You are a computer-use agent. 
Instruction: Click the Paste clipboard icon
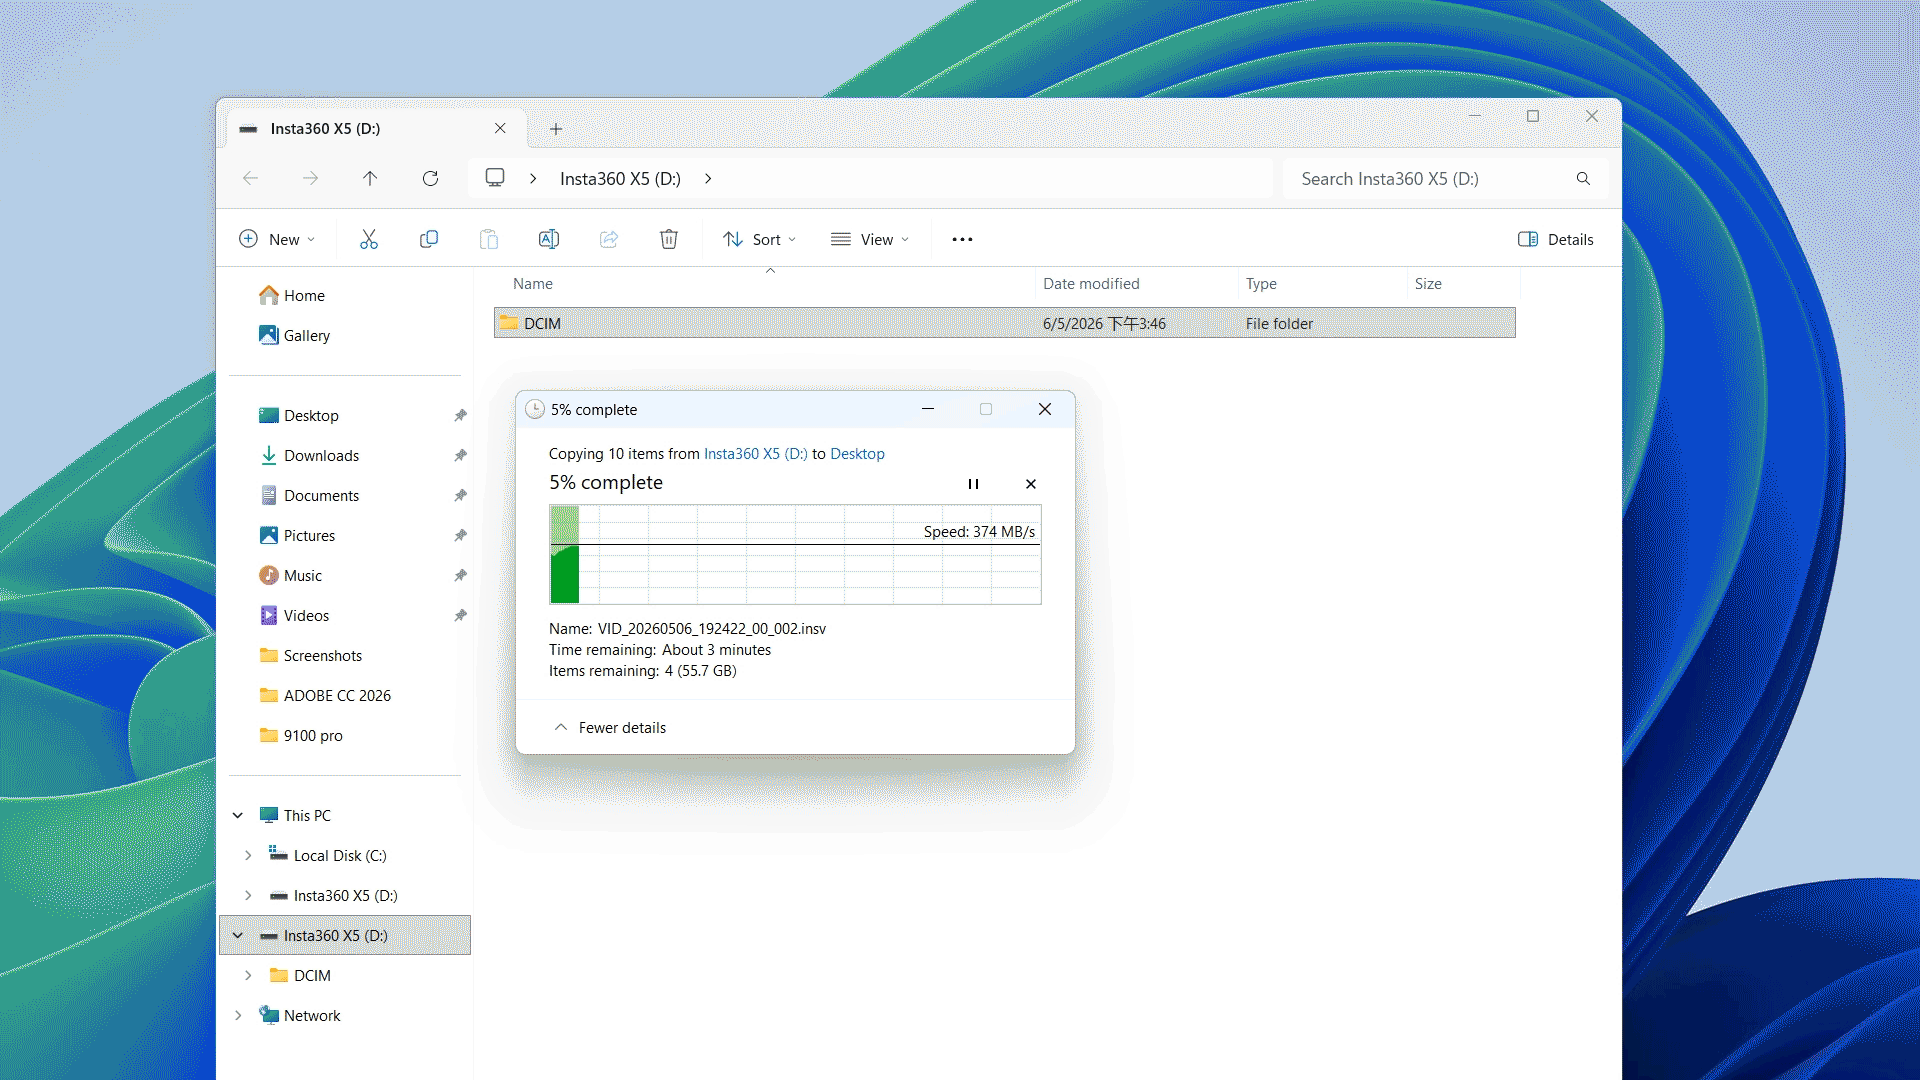click(x=489, y=239)
